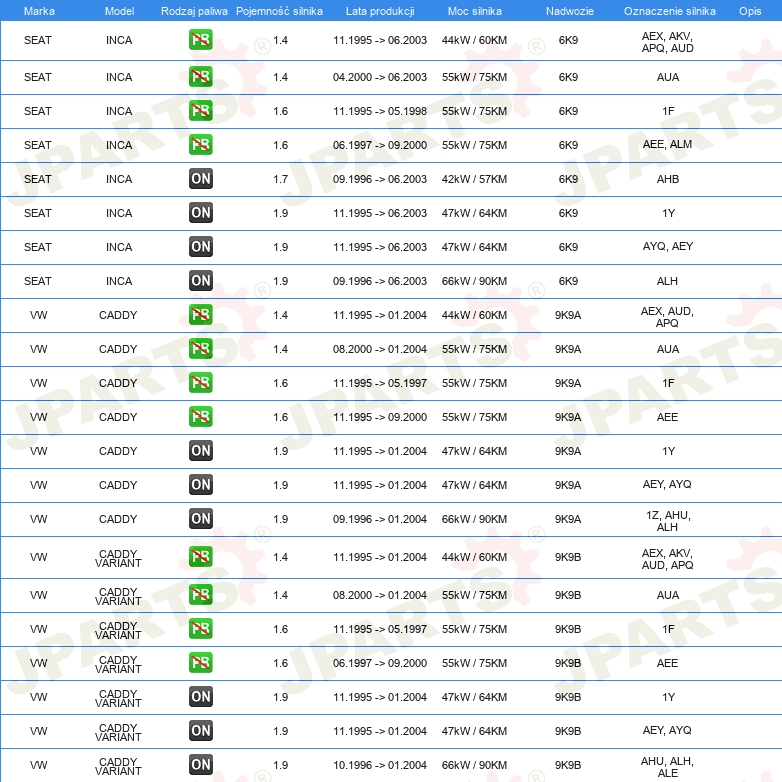Screen dimensions: 782x782
Task: Click diesel ON icon in SEAT INCA AHB row
Action: coord(200,179)
